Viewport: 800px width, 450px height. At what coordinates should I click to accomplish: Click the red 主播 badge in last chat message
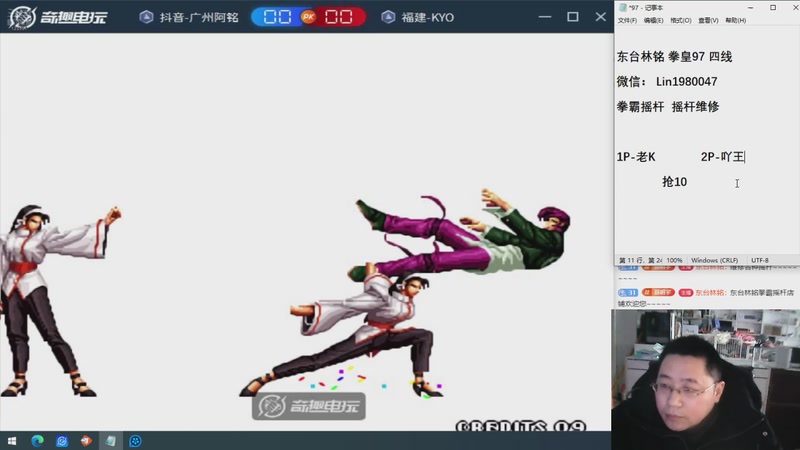[x=686, y=292]
